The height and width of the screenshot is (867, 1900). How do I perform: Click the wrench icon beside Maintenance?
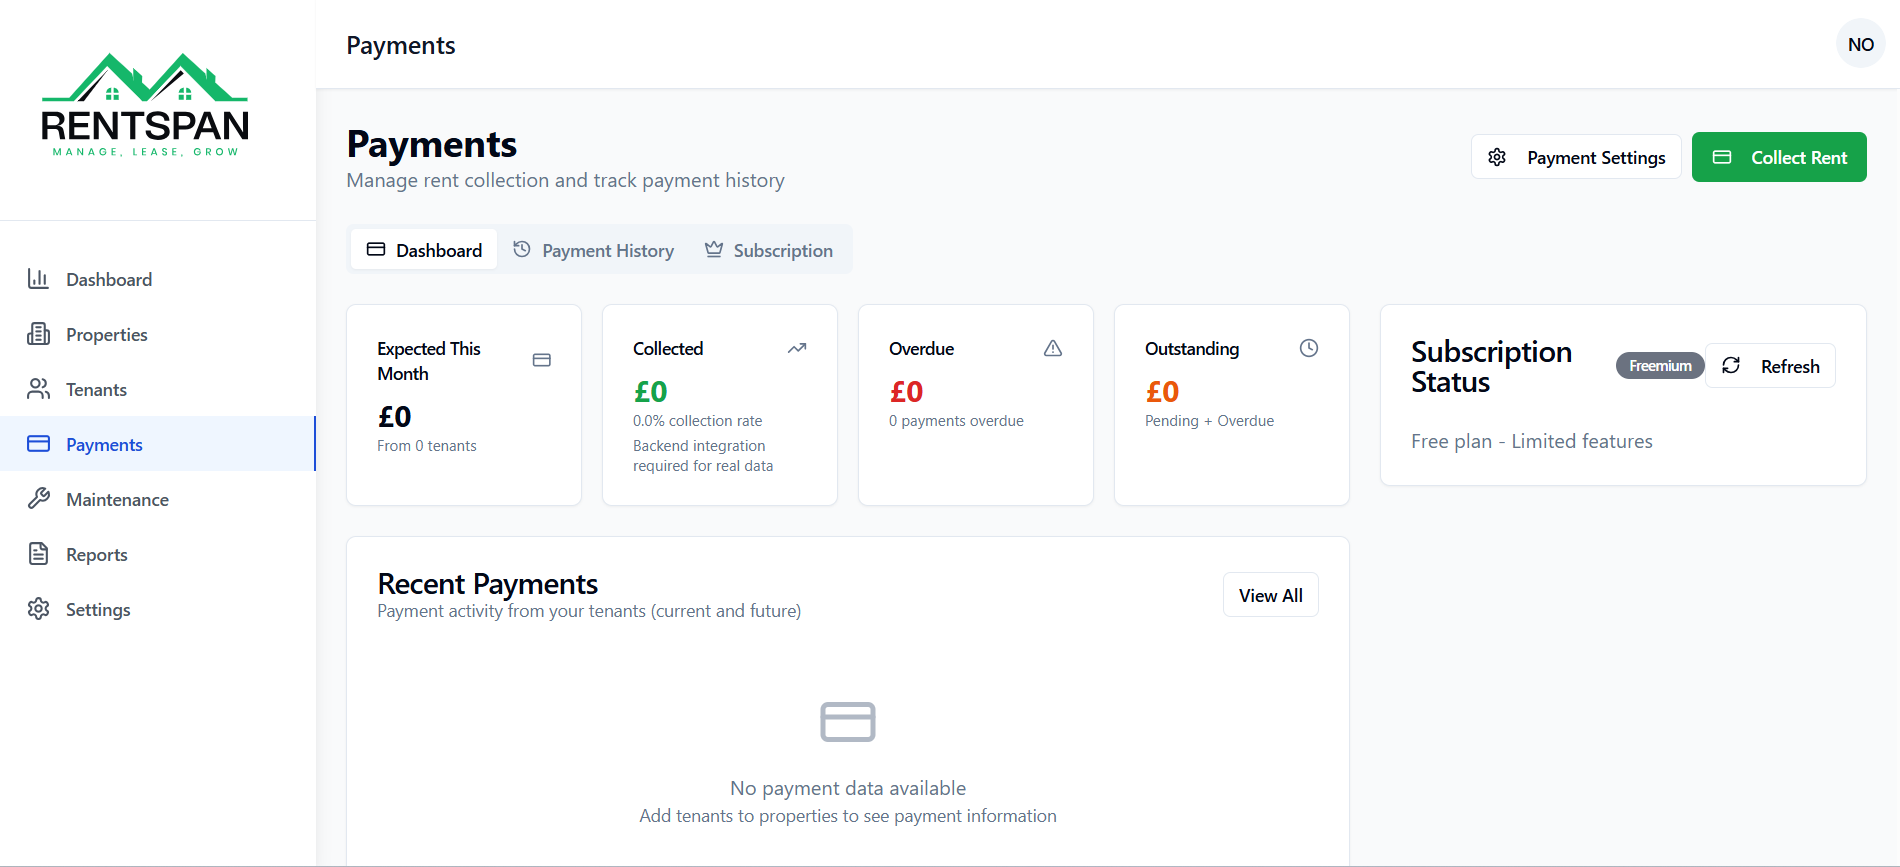39,499
